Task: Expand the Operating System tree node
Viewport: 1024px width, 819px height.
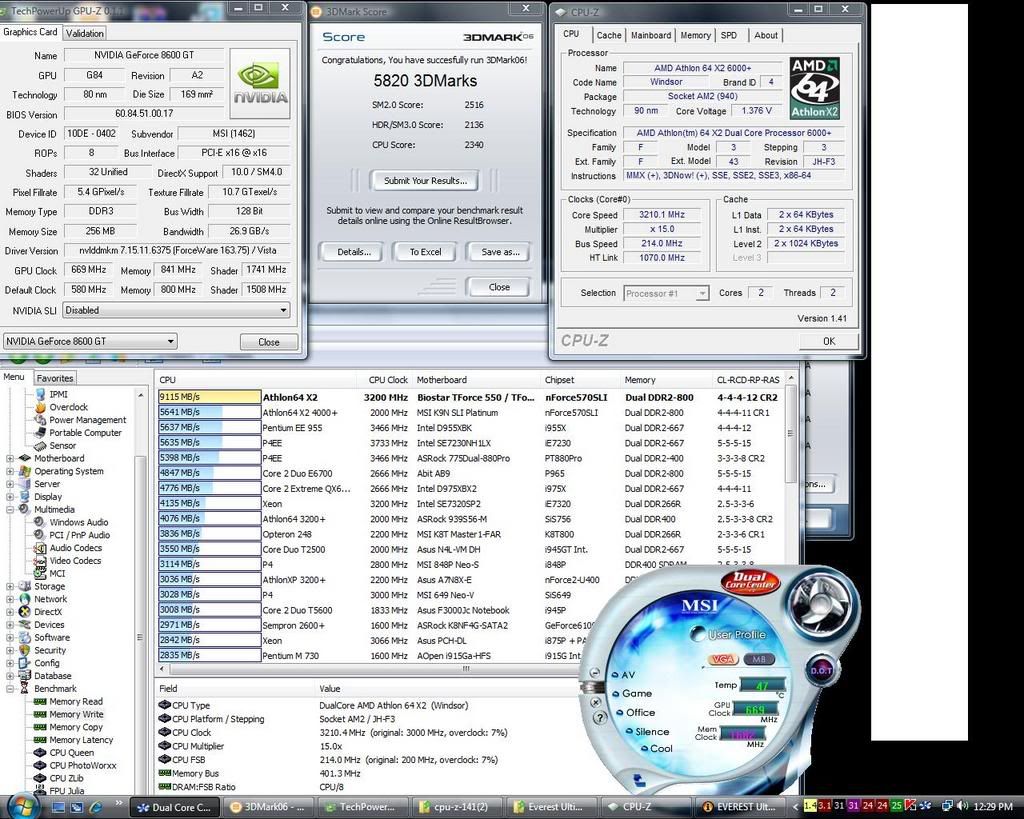Action: click(x=10, y=471)
